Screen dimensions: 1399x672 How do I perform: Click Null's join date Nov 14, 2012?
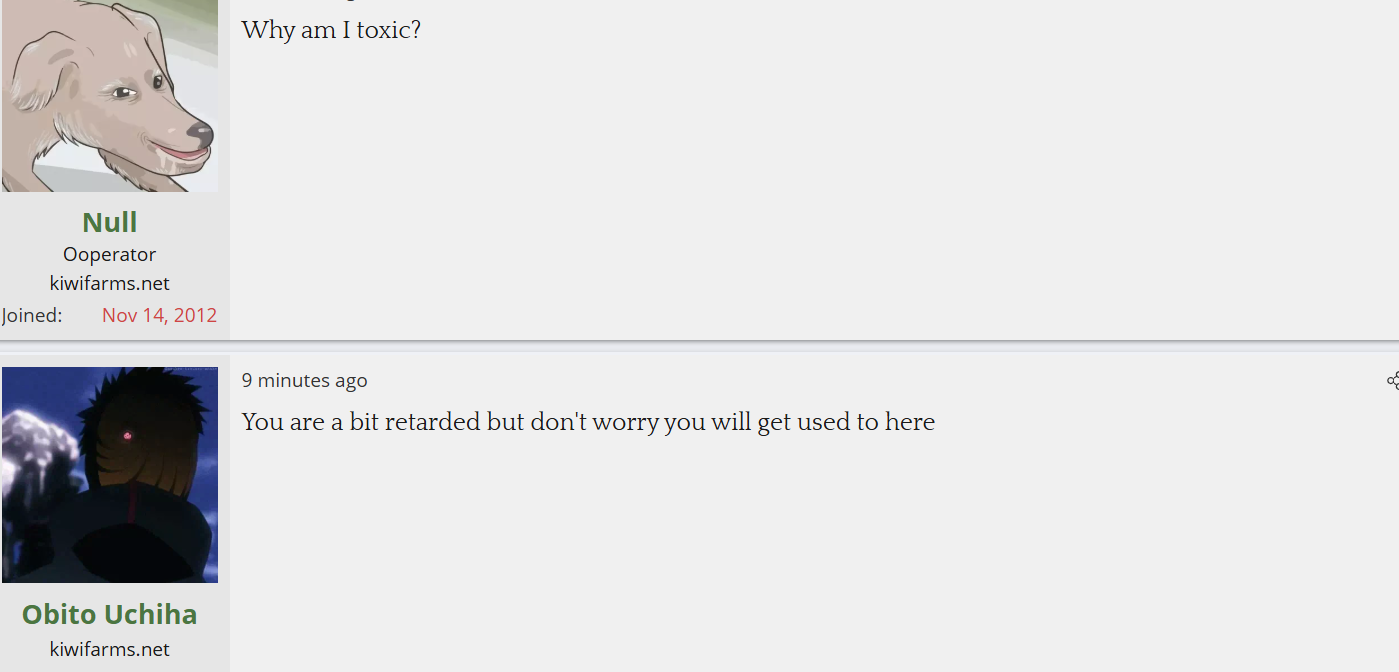pos(159,315)
